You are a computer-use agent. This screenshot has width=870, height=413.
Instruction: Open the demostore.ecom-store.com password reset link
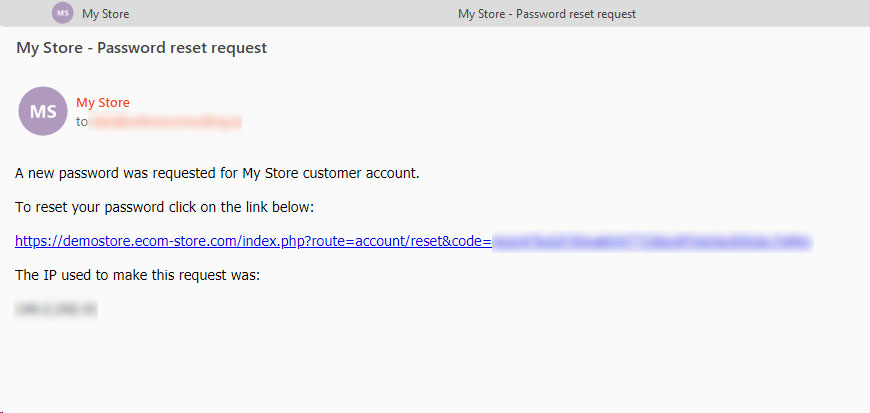pos(413,241)
